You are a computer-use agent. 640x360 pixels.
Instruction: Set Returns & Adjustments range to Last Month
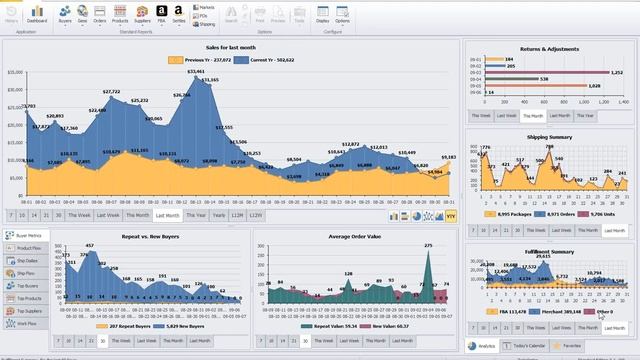(x=560, y=116)
